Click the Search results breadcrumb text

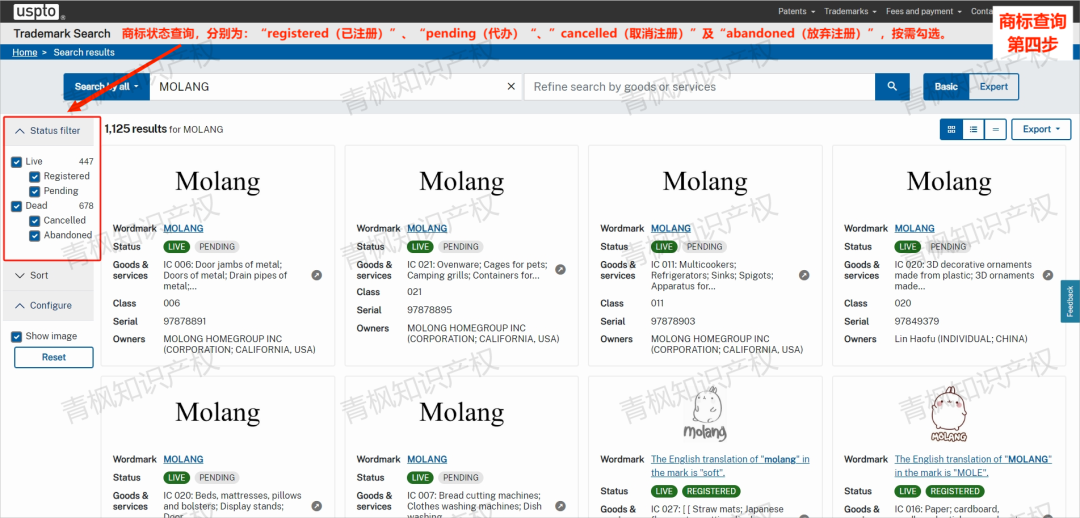pyautogui.click(x=84, y=52)
